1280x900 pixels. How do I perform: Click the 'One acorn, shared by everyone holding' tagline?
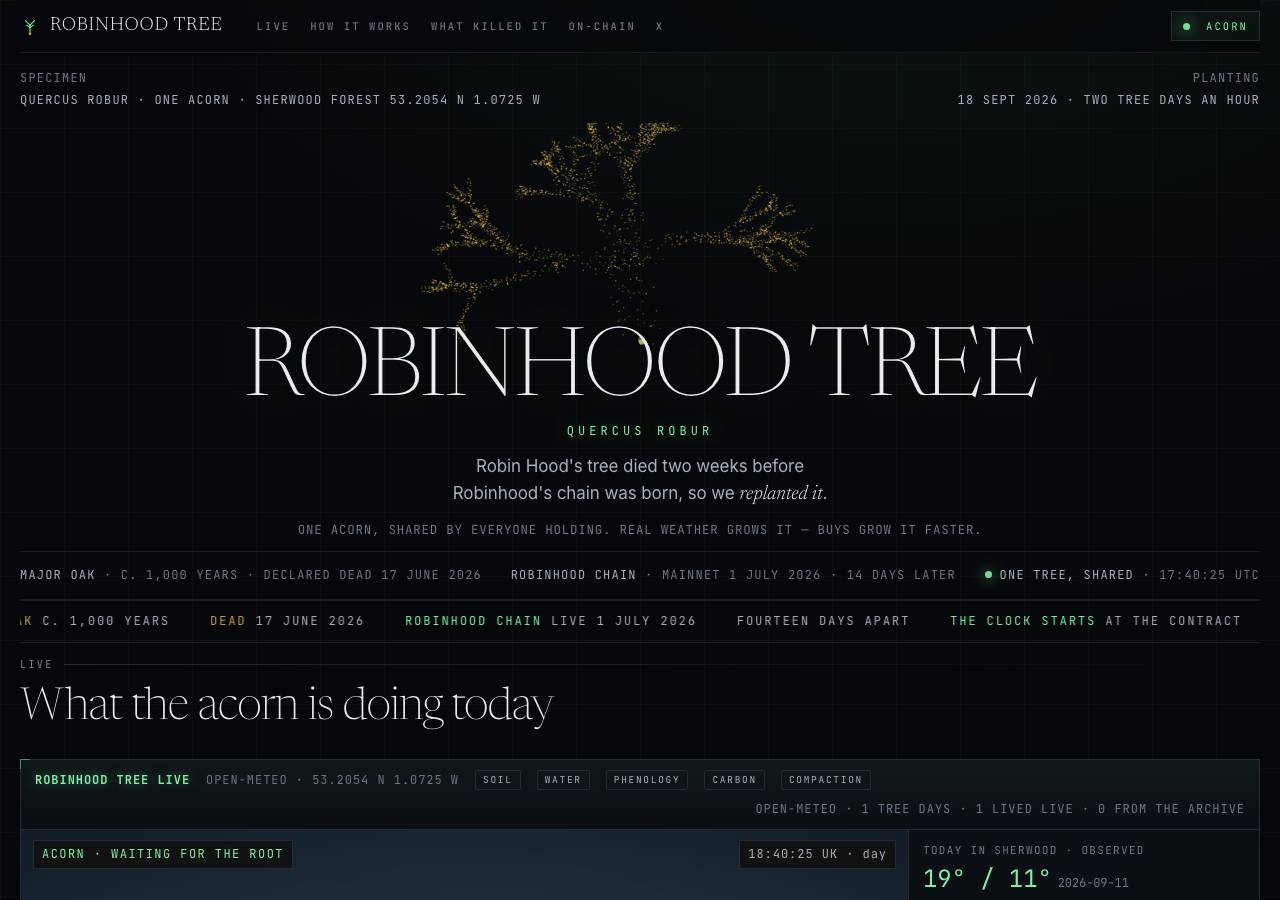coord(640,530)
